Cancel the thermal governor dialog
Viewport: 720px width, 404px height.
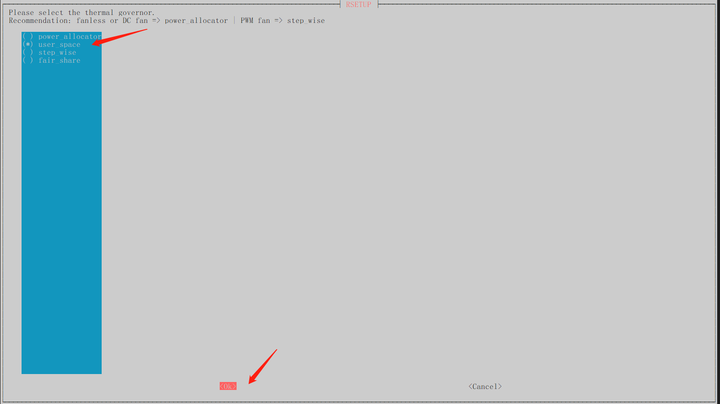(x=485, y=387)
